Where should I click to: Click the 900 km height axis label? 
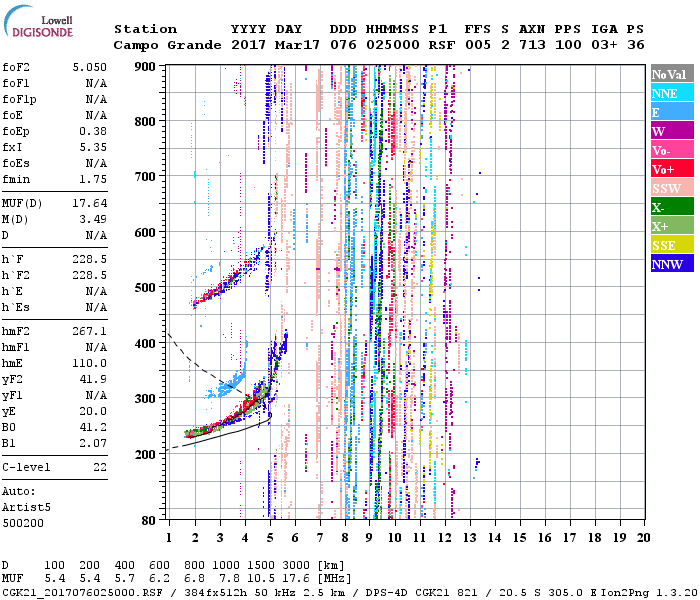[145, 67]
